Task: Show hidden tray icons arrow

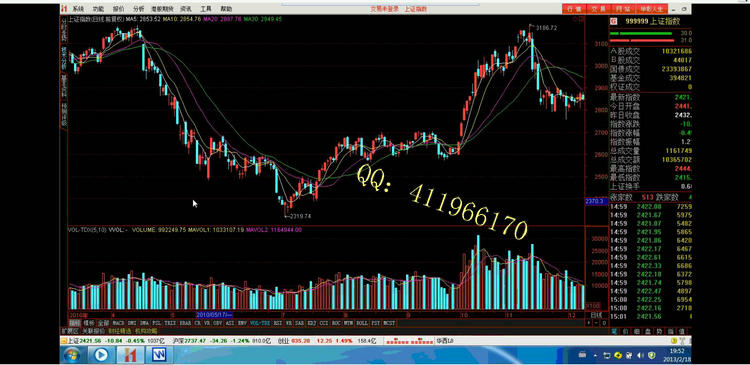Action: (x=595, y=355)
